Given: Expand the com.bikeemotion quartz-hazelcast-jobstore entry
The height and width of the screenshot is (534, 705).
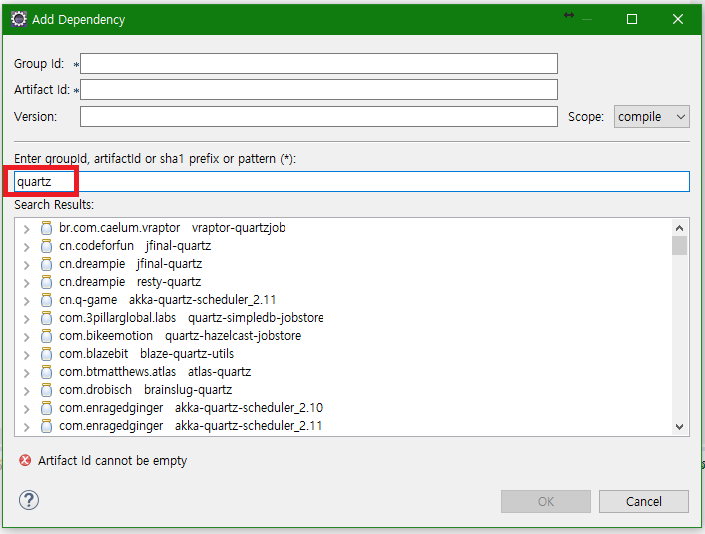Looking at the screenshot, I should tap(27, 337).
